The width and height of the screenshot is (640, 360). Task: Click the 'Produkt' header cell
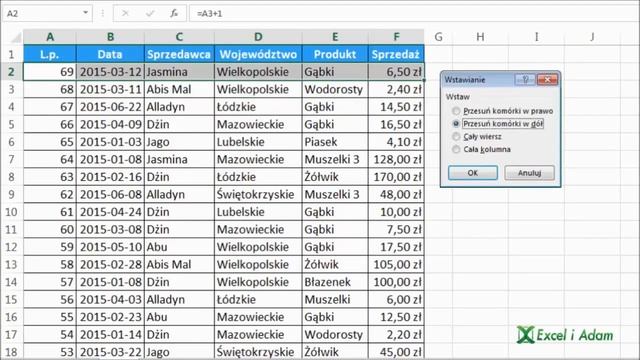pyautogui.click(x=335, y=54)
